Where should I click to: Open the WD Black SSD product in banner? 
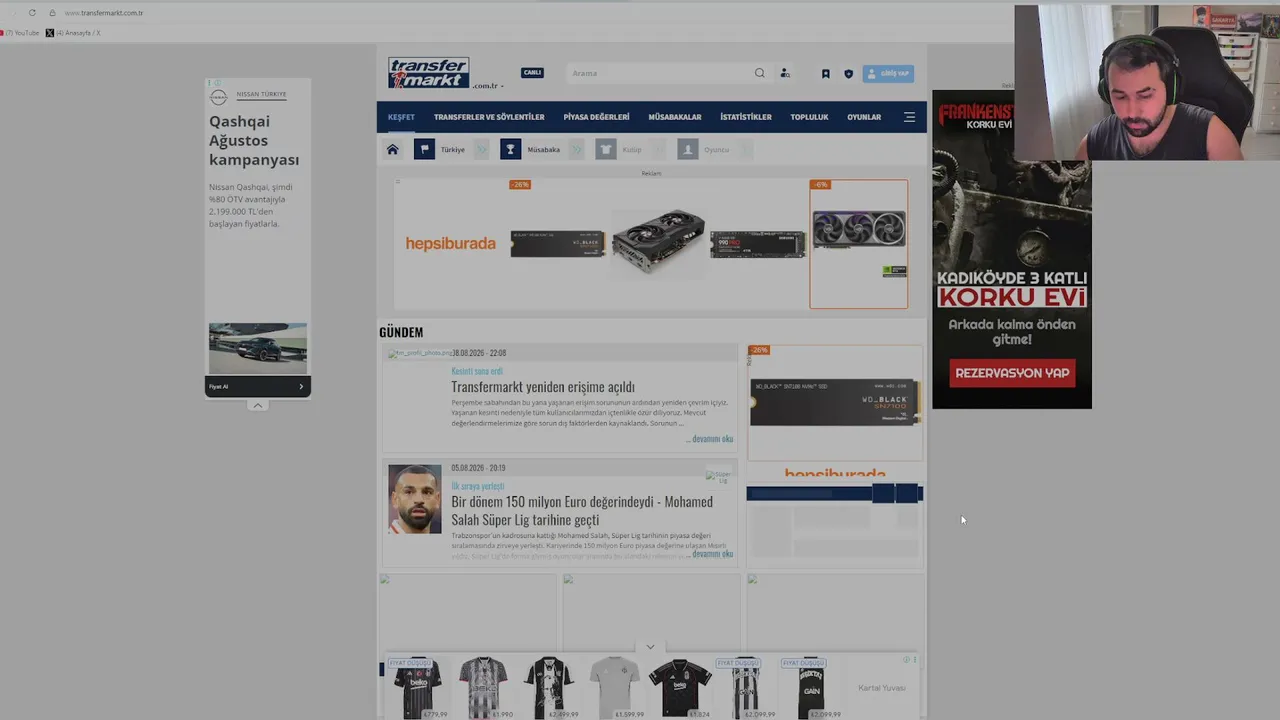pos(558,244)
